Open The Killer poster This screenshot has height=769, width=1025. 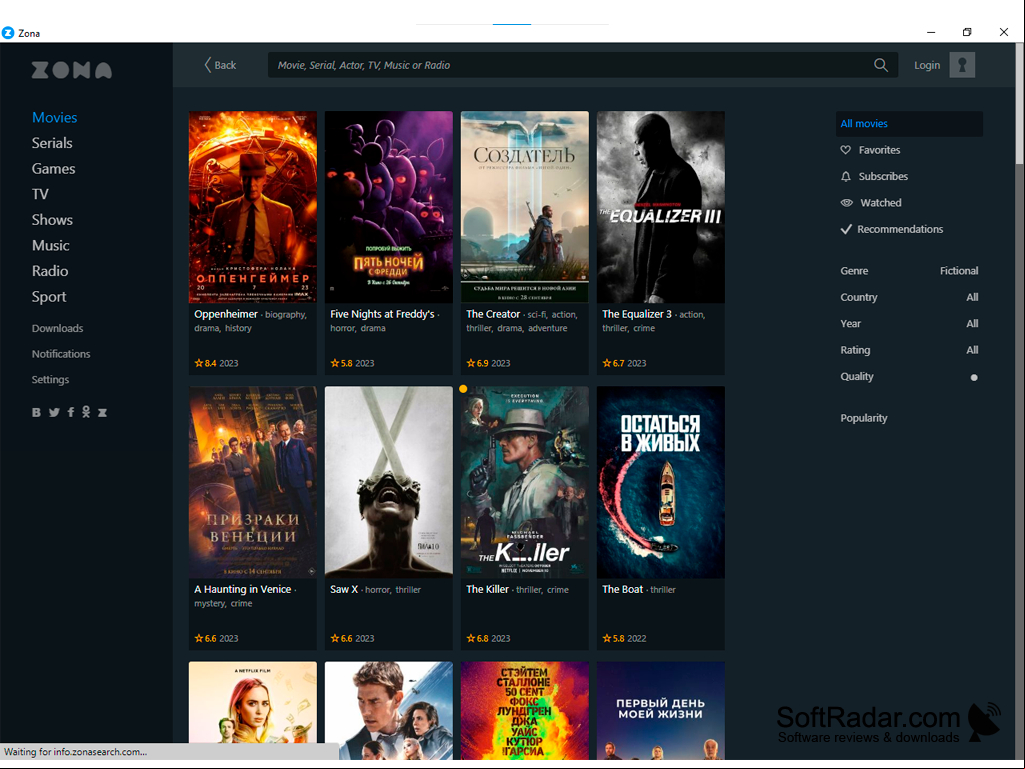pos(524,482)
